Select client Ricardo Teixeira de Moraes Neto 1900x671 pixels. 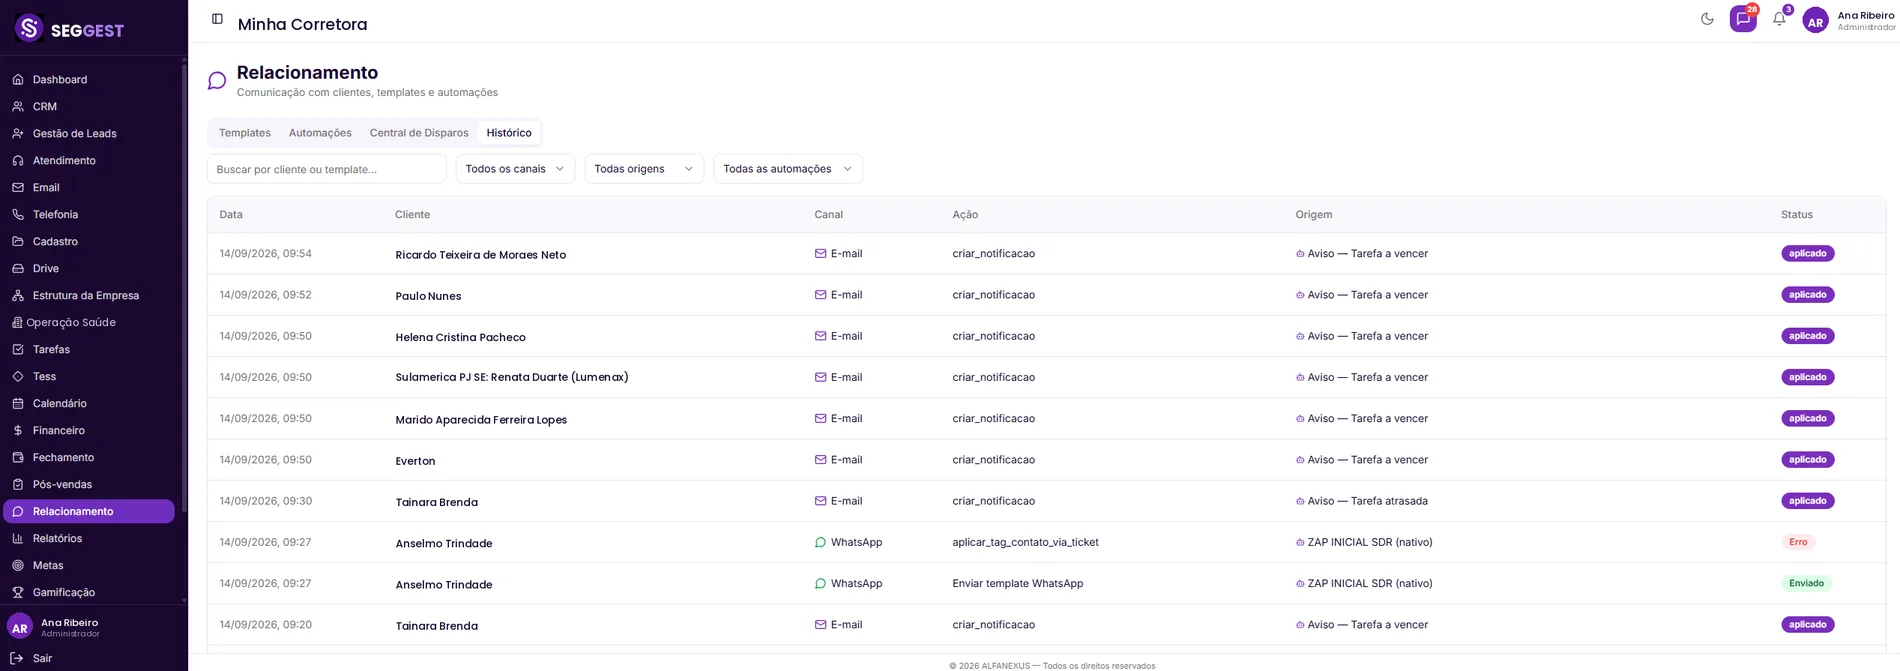point(480,255)
